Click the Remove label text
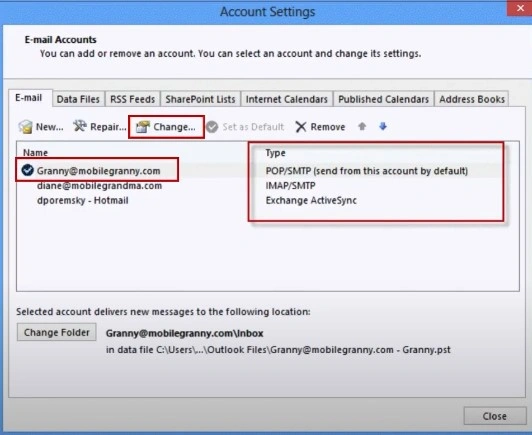This screenshot has width=532, height=435. [328, 127]
